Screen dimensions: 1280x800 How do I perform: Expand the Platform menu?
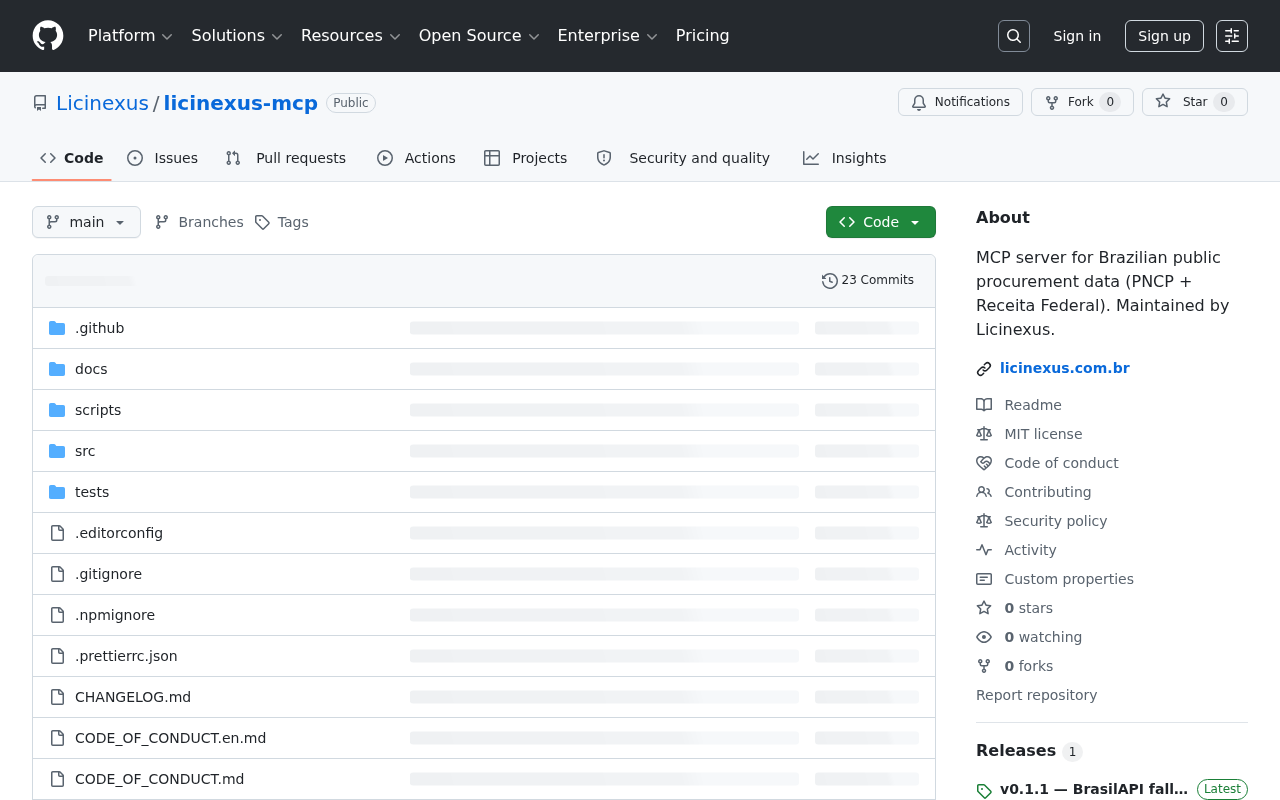[x=130, y=36]
